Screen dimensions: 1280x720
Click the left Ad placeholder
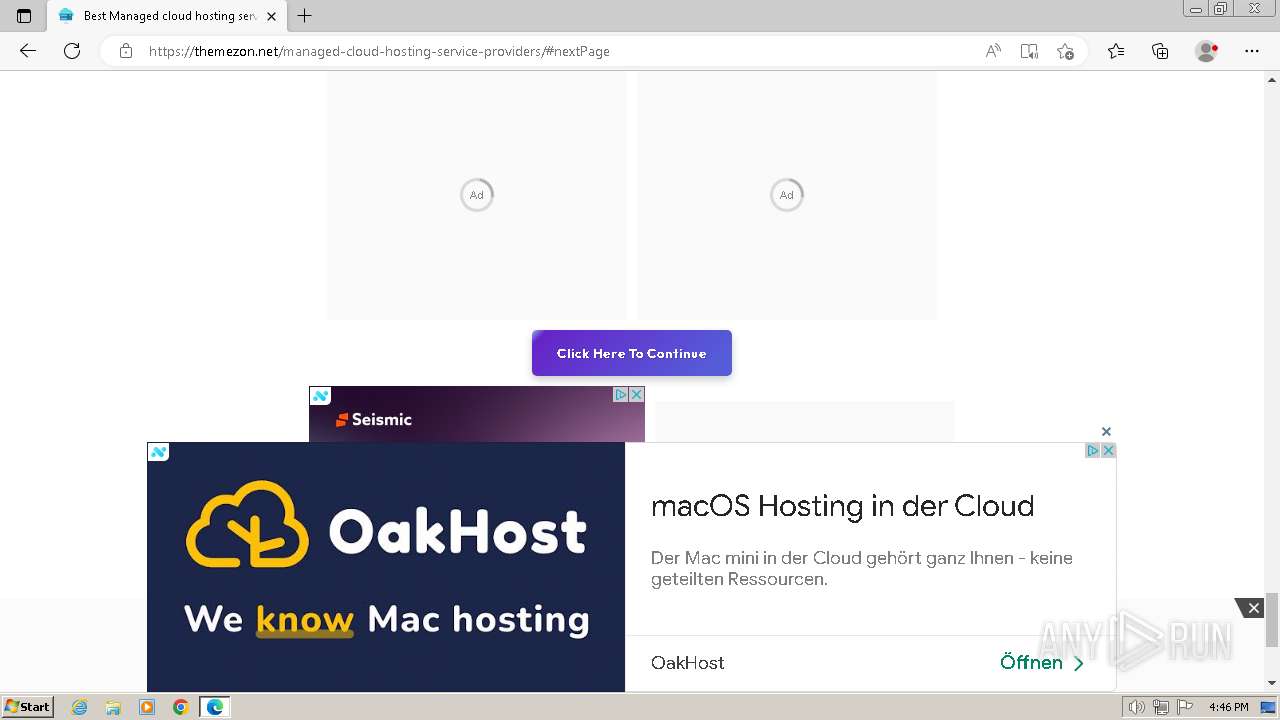coord(477,195)
